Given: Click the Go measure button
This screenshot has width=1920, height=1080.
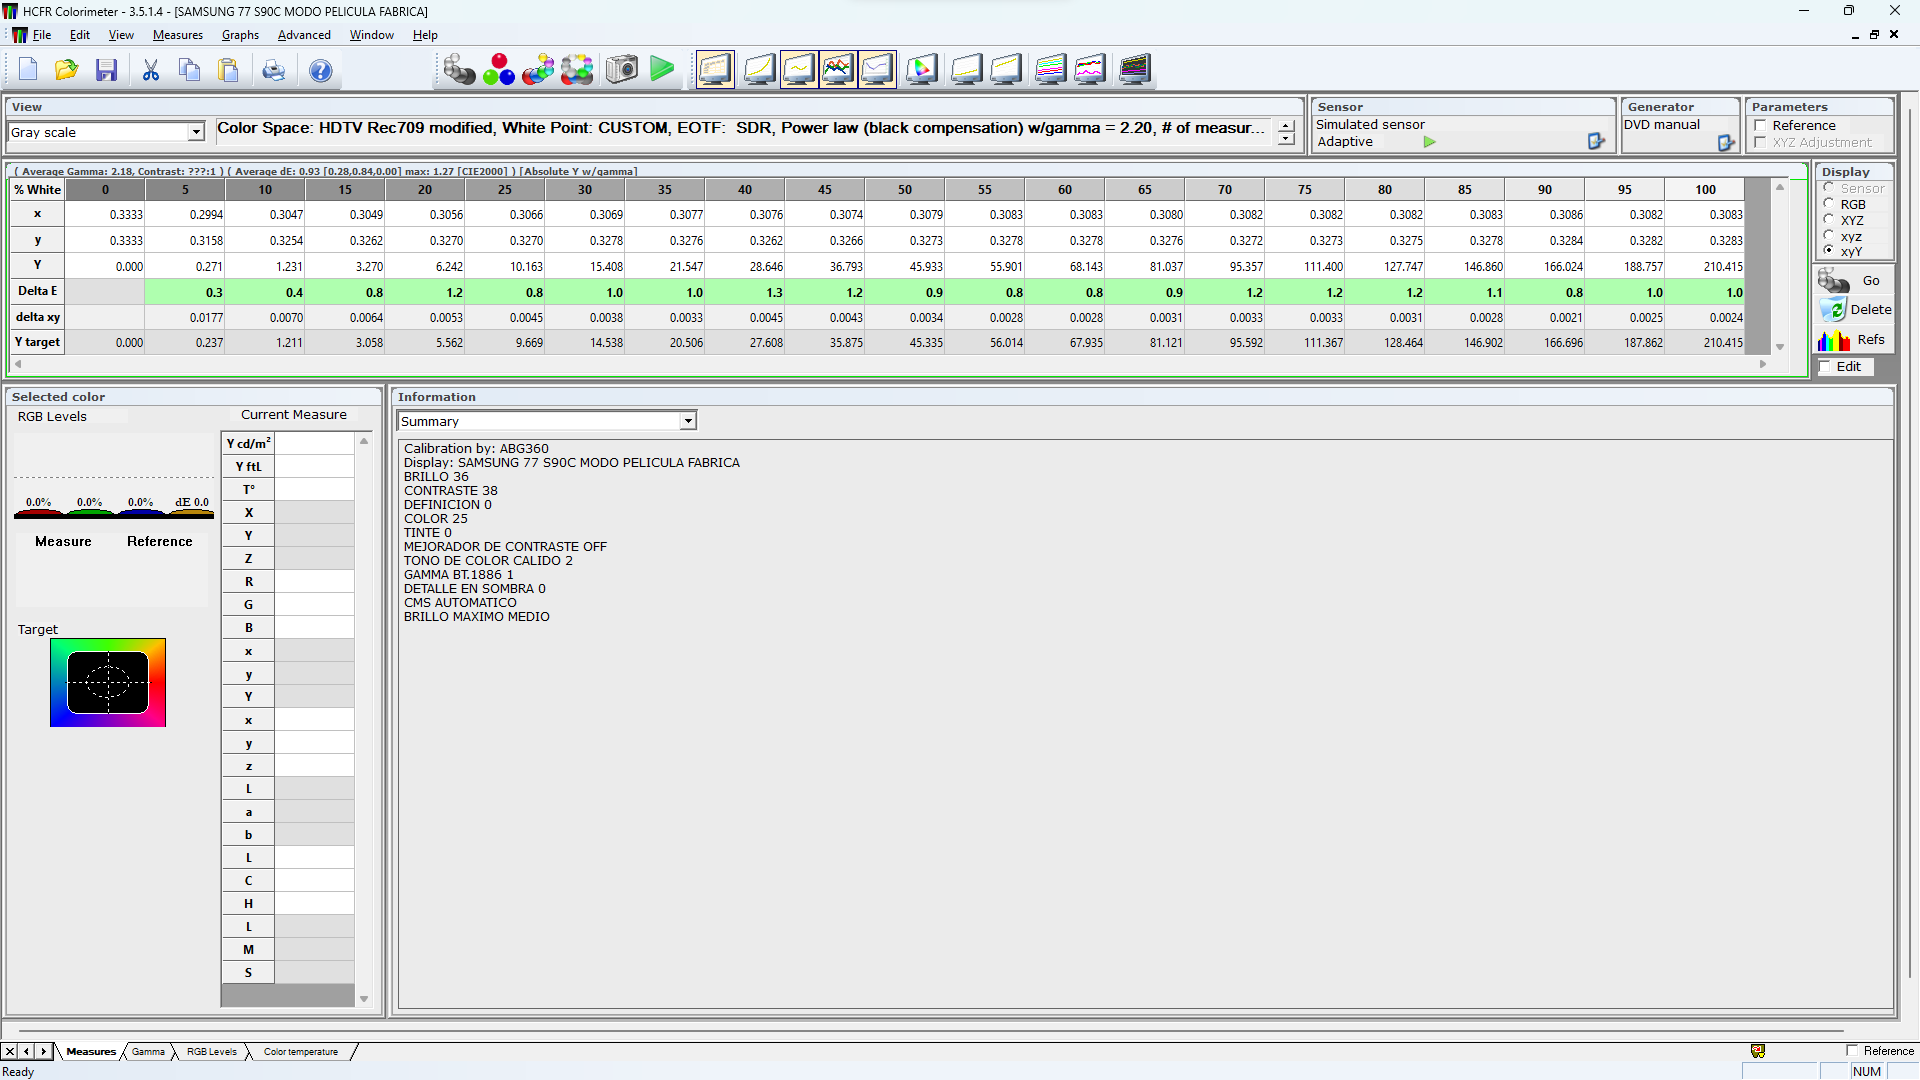Looking at the screenshot, I should pyautogui.click(x=1853, y=281).
